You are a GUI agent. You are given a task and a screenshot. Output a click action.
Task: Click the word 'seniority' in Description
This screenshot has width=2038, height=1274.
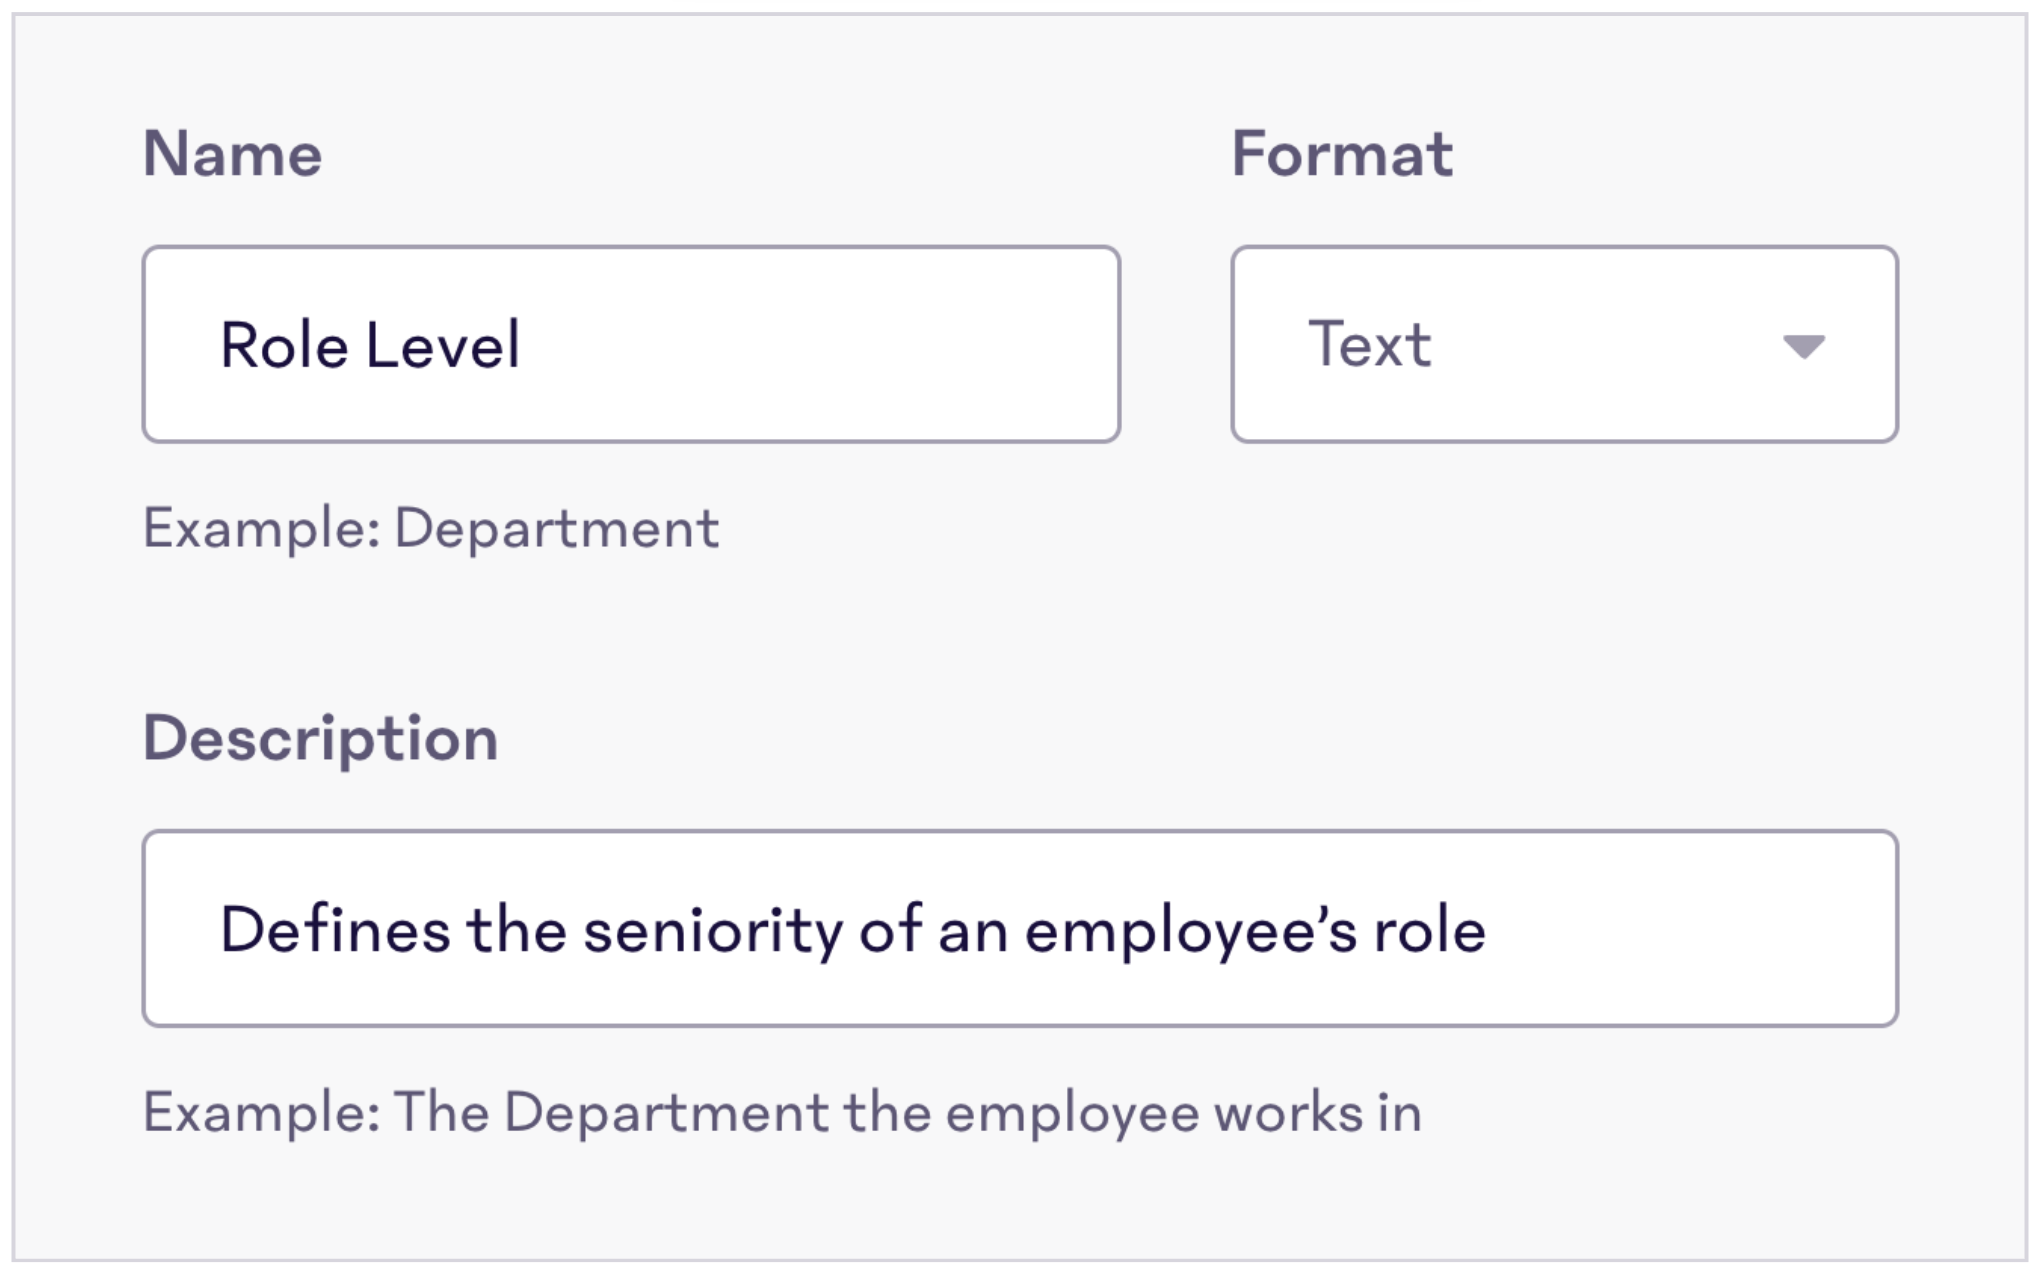coord(713,929)
